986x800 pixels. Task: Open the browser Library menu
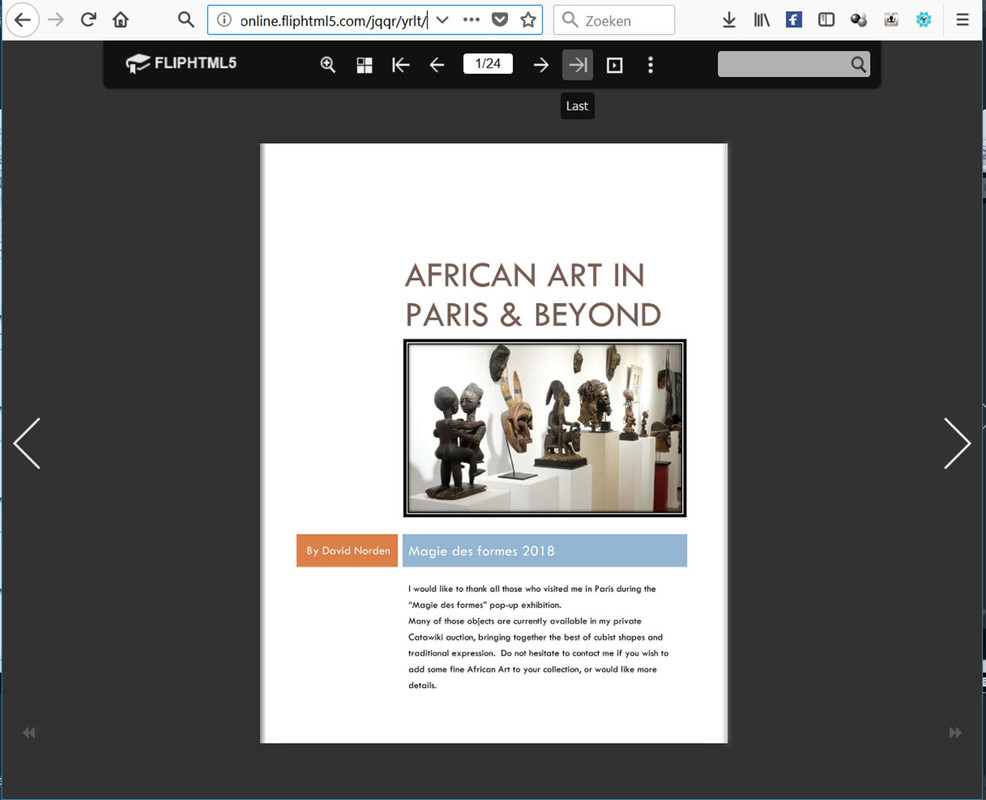pyautogui.click(x=762, y=20)
